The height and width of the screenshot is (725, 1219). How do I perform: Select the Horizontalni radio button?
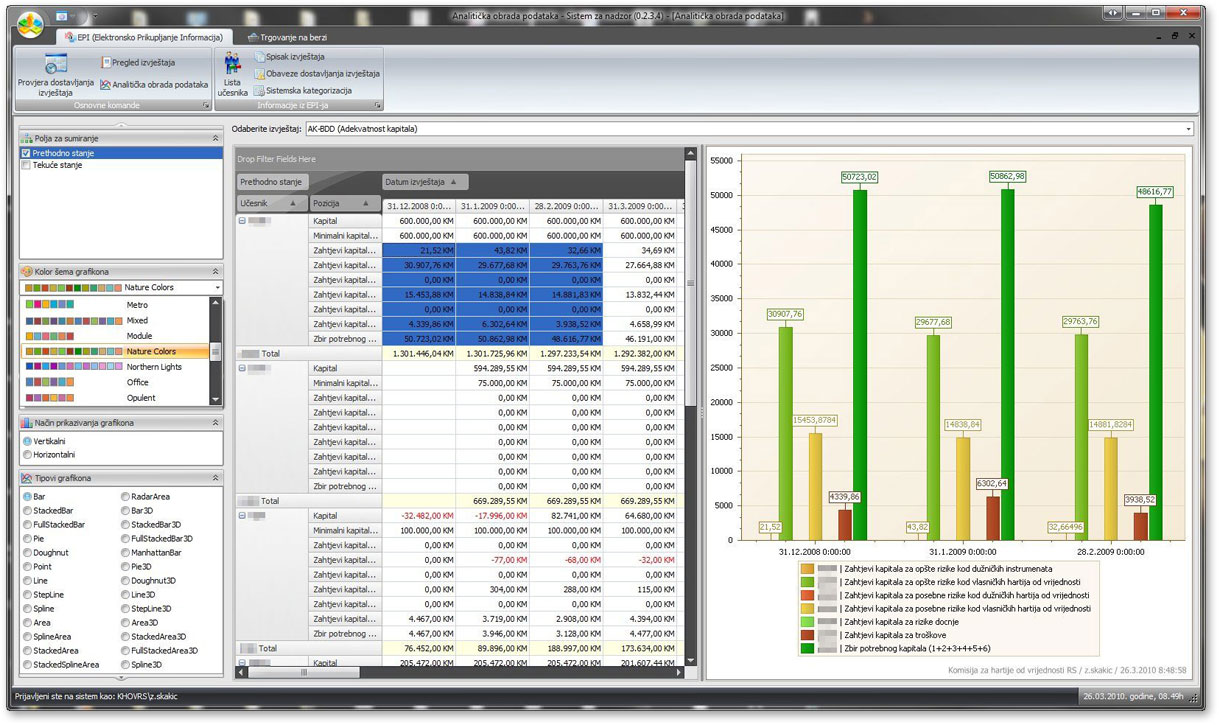(27, 454)
